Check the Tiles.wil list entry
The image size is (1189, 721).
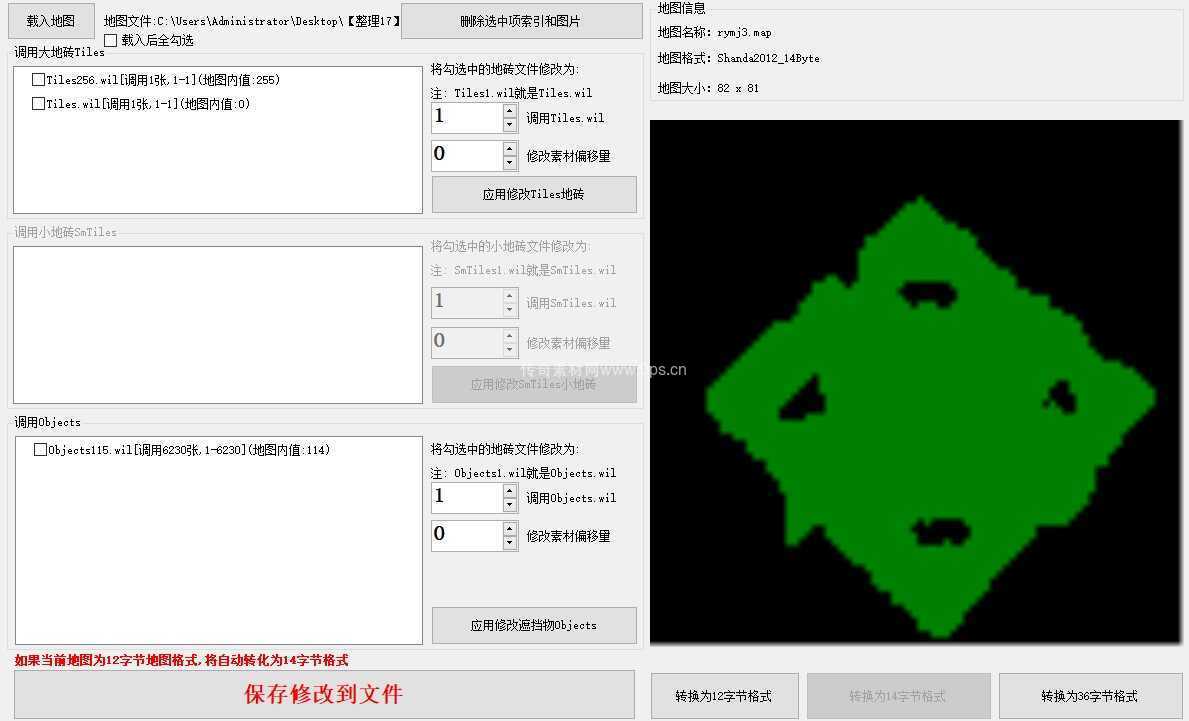tap(37, 103)
